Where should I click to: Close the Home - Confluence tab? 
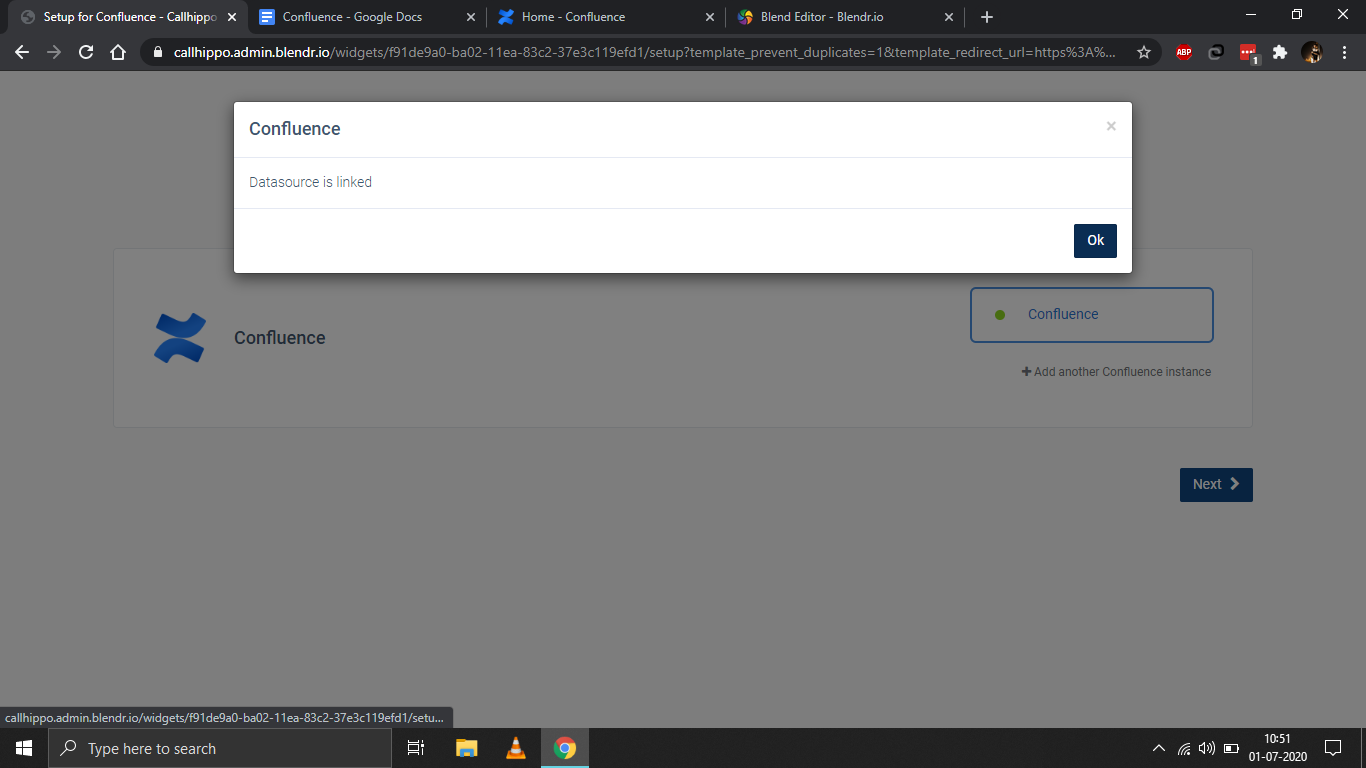point(710,17)
